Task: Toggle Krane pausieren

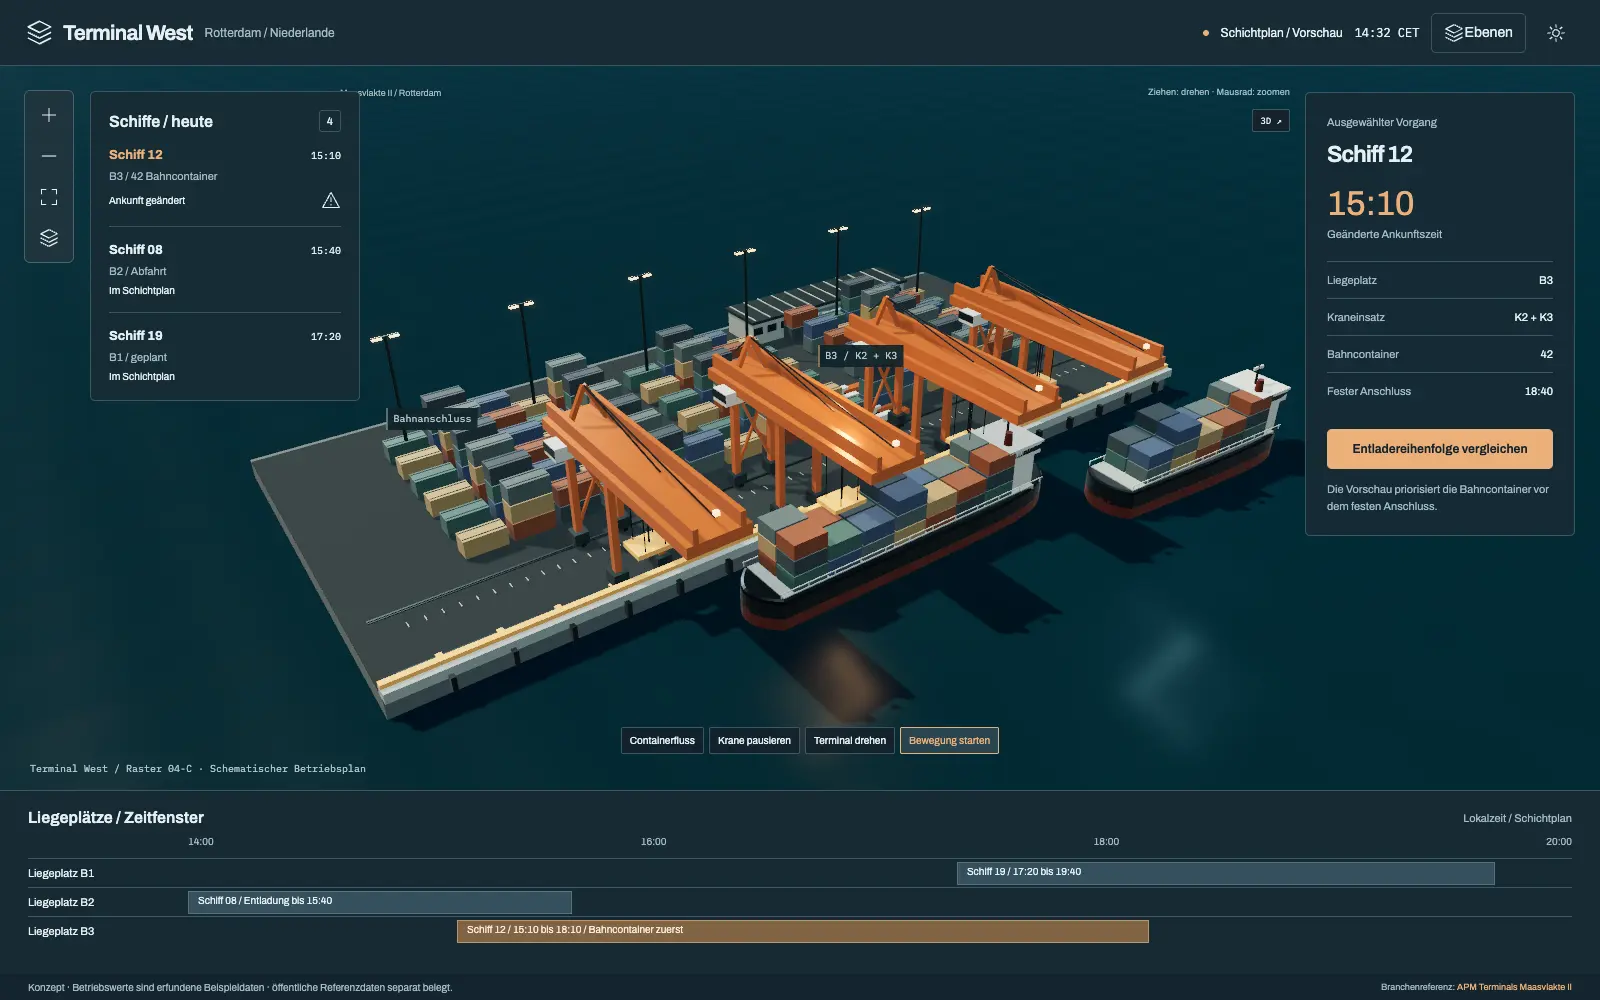Action: (x=754, y=741)
